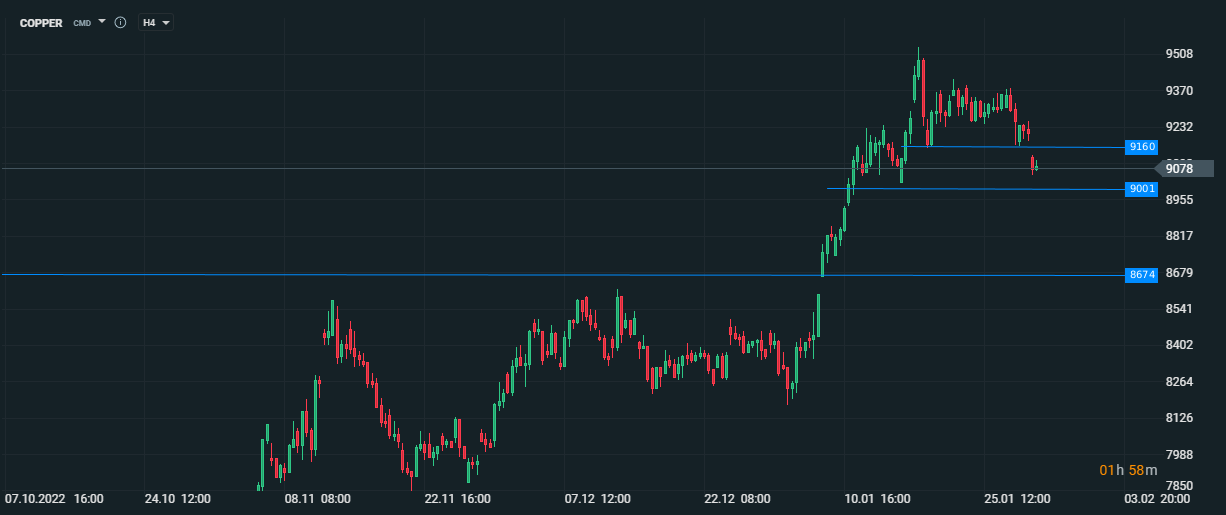Click the 01h 58m candle countdown timer
The height and width of the screenshot is (515, 1226).
1128,470
